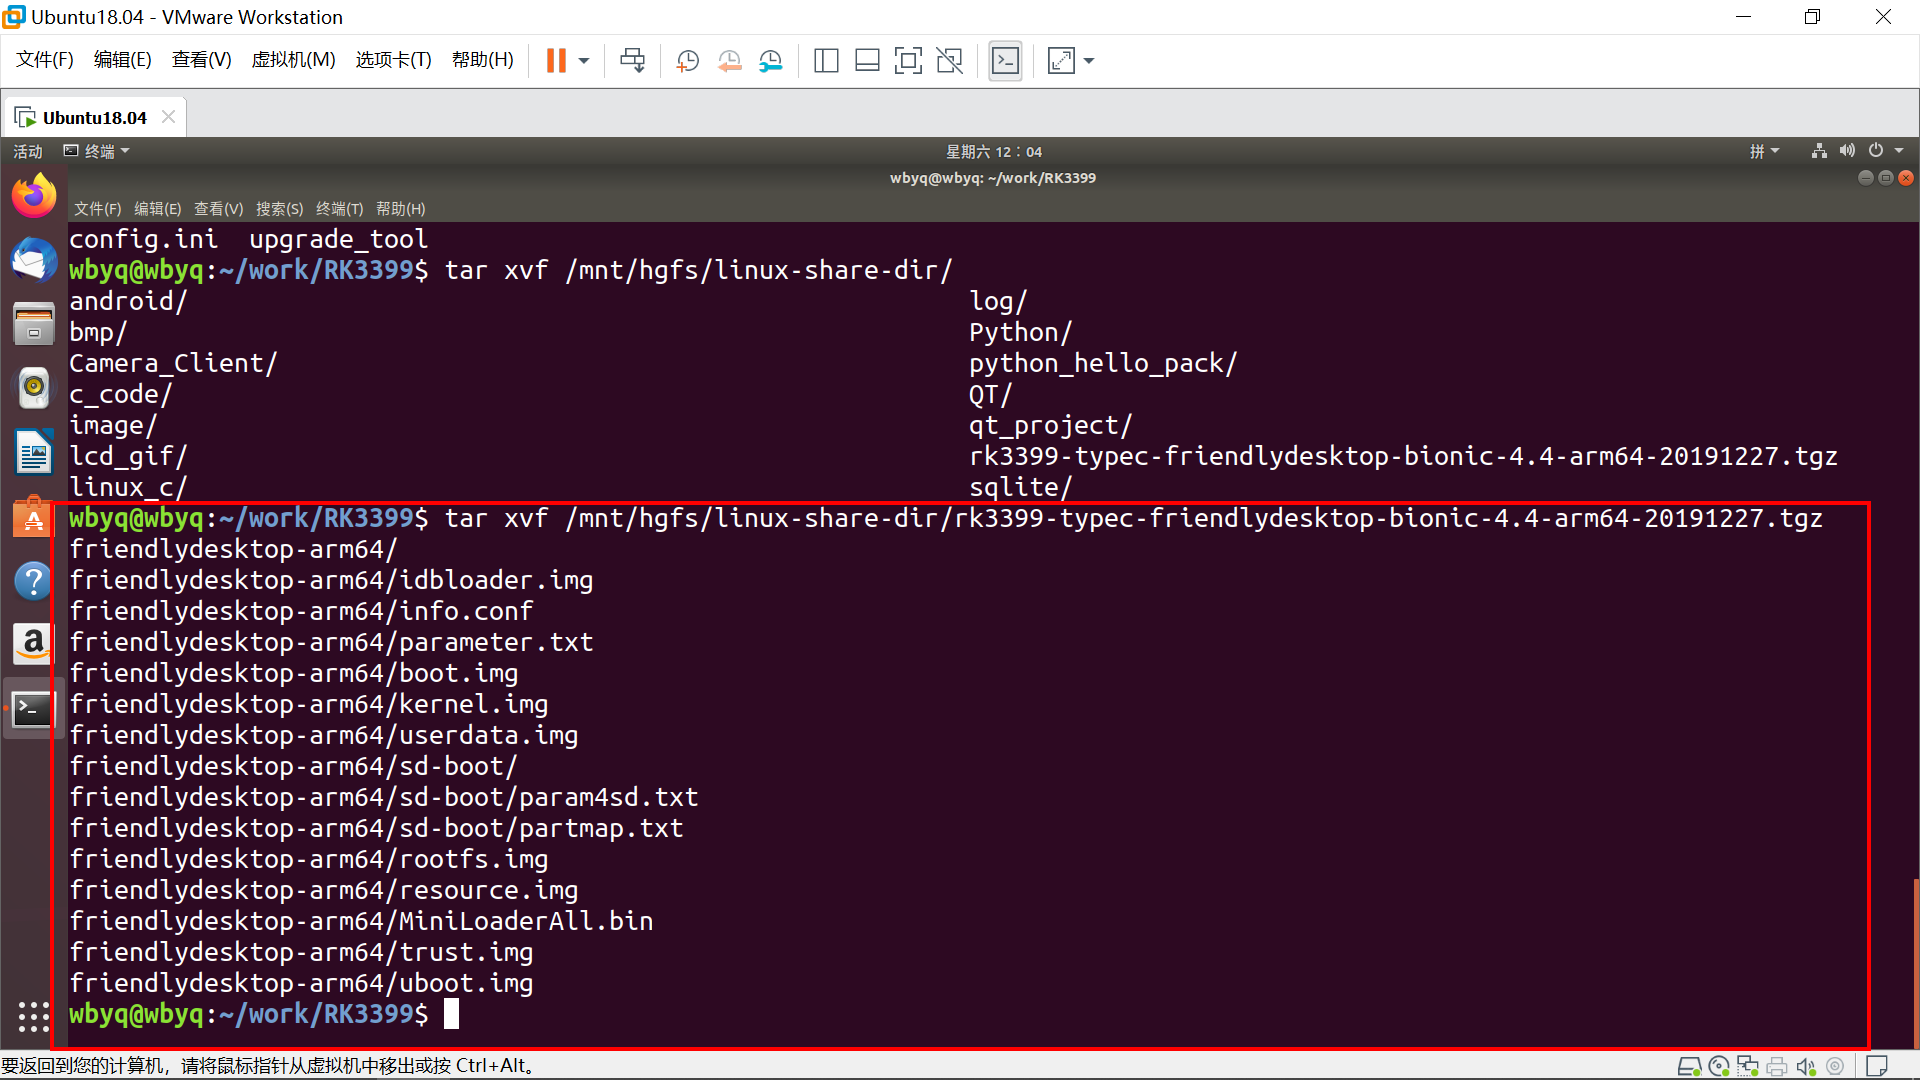Image resolution: width=1920 pixels, height=1080 pixels.
Task: Expand the stretch guest display dropdown
Action: (1089, 61)
